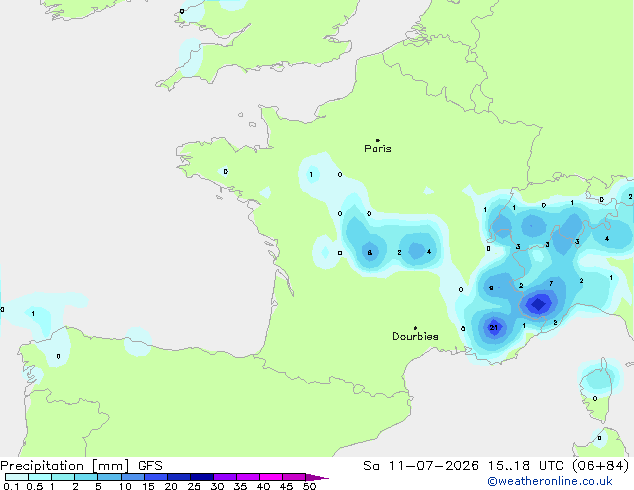The image size is (634, 490).
Task: Pick the 0.5–1 mm legend color swatch
Action: [40, 477]
